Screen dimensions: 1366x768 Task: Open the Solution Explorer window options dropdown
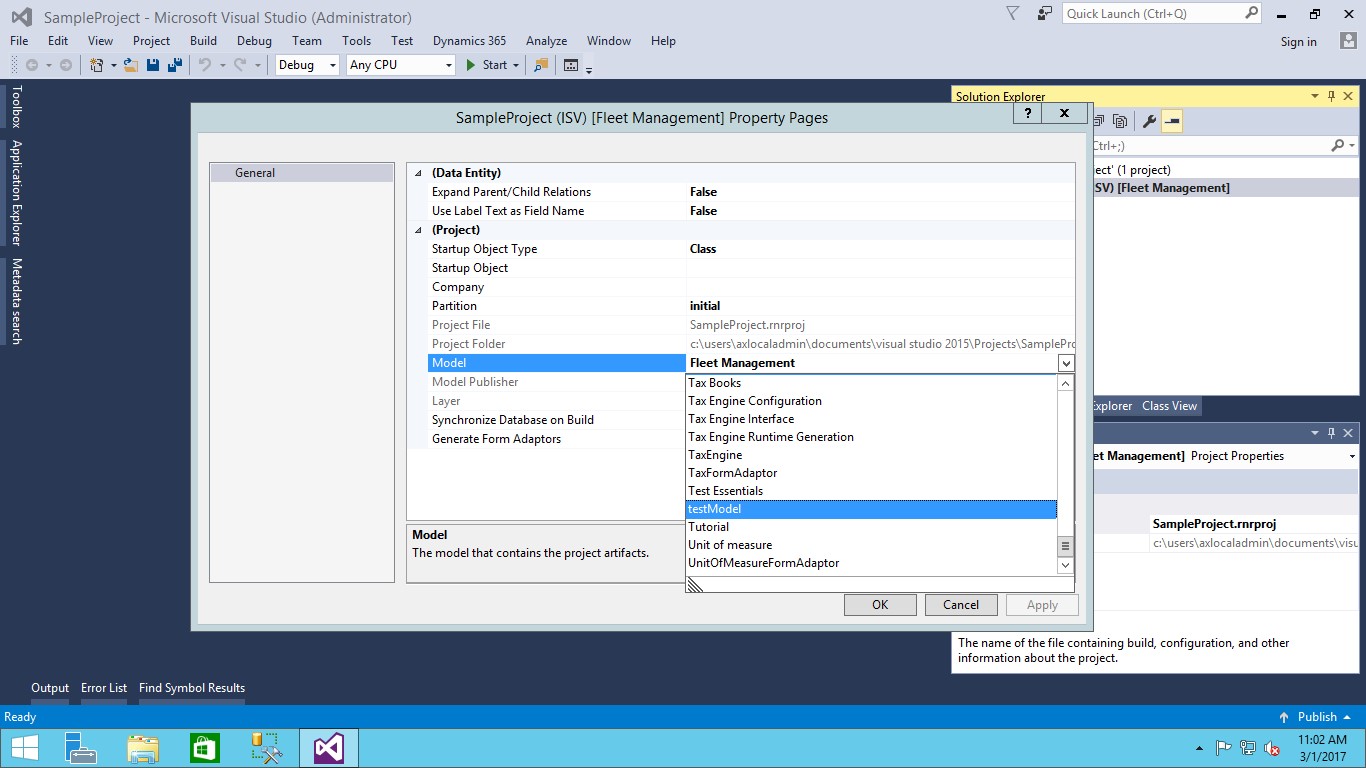click(1314, 97)
